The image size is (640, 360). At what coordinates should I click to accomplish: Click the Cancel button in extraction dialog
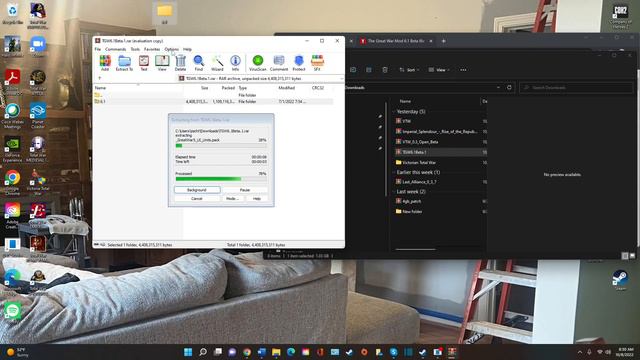click(197, 198)
